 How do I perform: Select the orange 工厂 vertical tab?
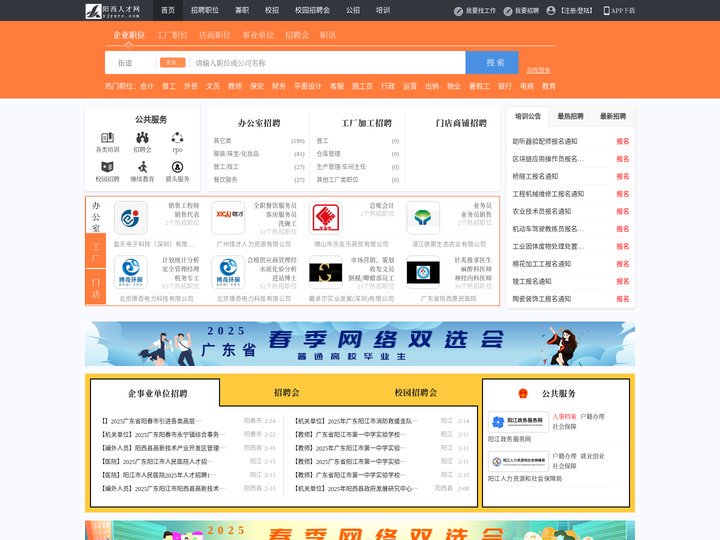click(96, 252)
